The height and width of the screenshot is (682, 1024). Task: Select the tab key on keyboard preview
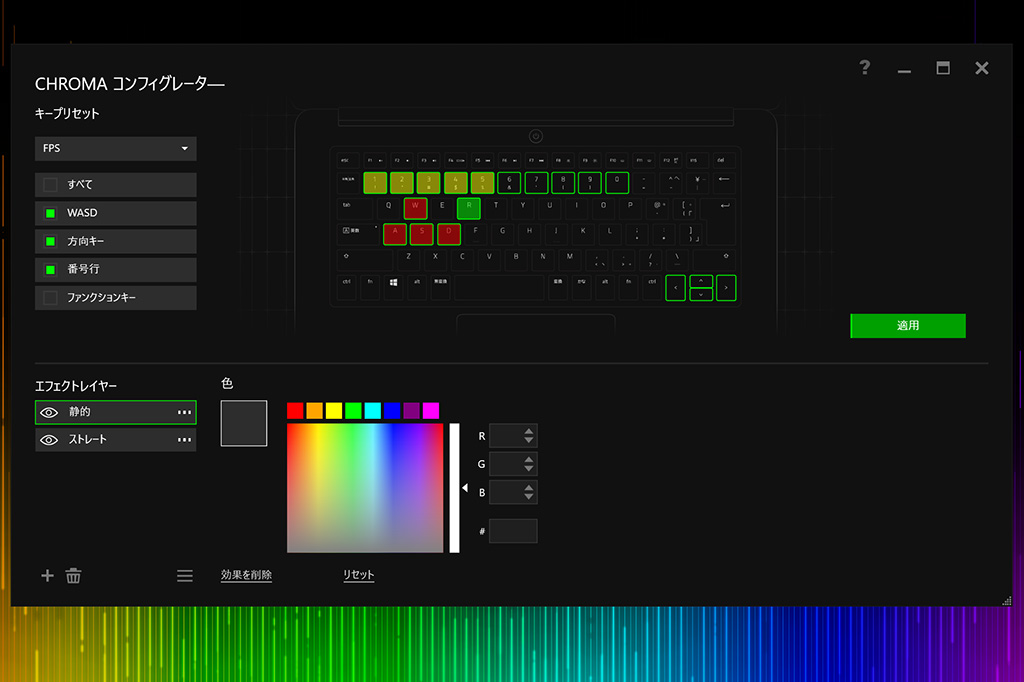(355, 208)
